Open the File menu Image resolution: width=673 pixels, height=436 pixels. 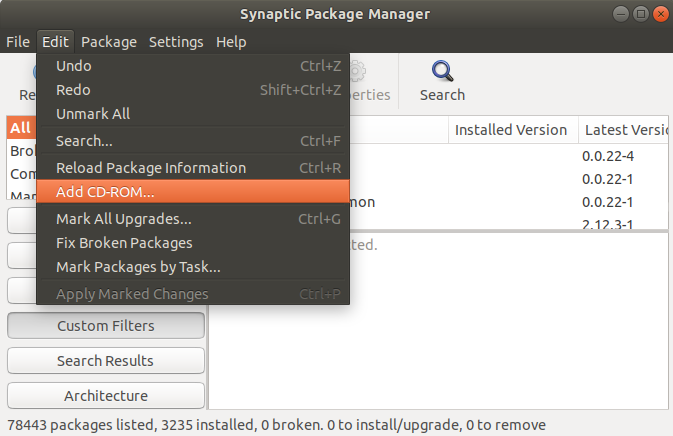(18, 42)
